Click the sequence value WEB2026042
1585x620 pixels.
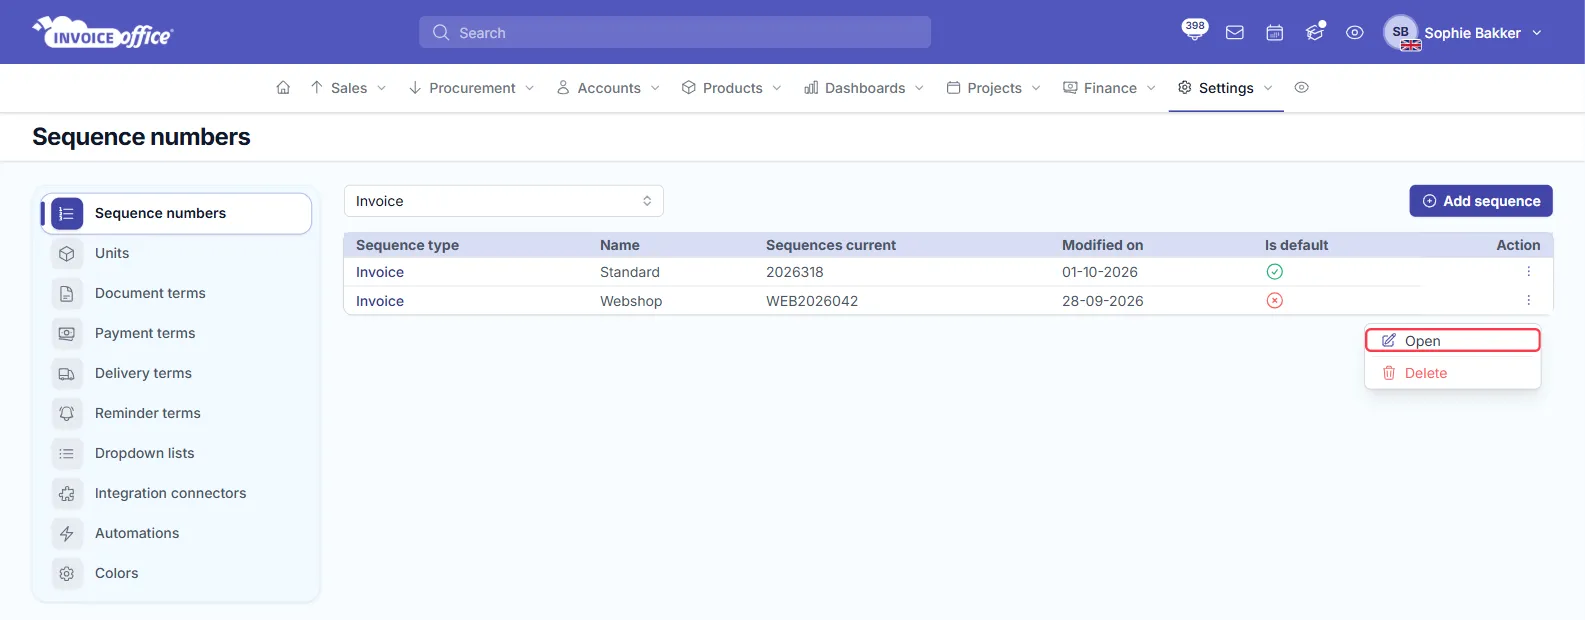pos(812,301)
